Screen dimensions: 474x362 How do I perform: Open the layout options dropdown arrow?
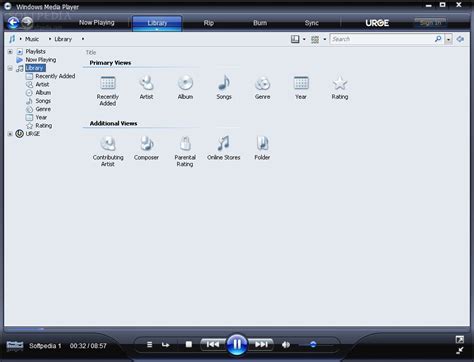coord(304,39)
